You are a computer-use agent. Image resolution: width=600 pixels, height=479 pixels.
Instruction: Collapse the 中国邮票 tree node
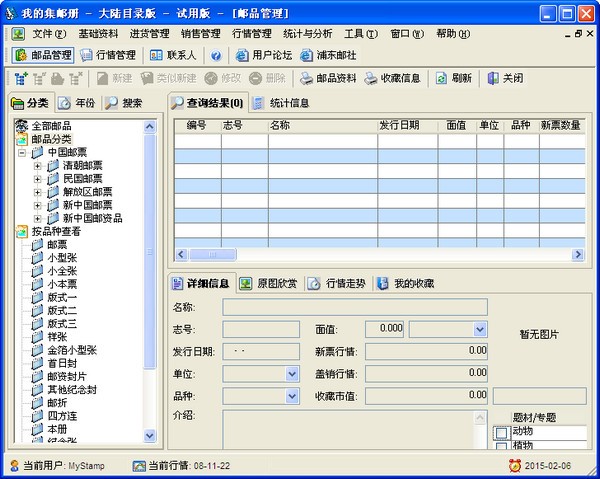point(23,153)
